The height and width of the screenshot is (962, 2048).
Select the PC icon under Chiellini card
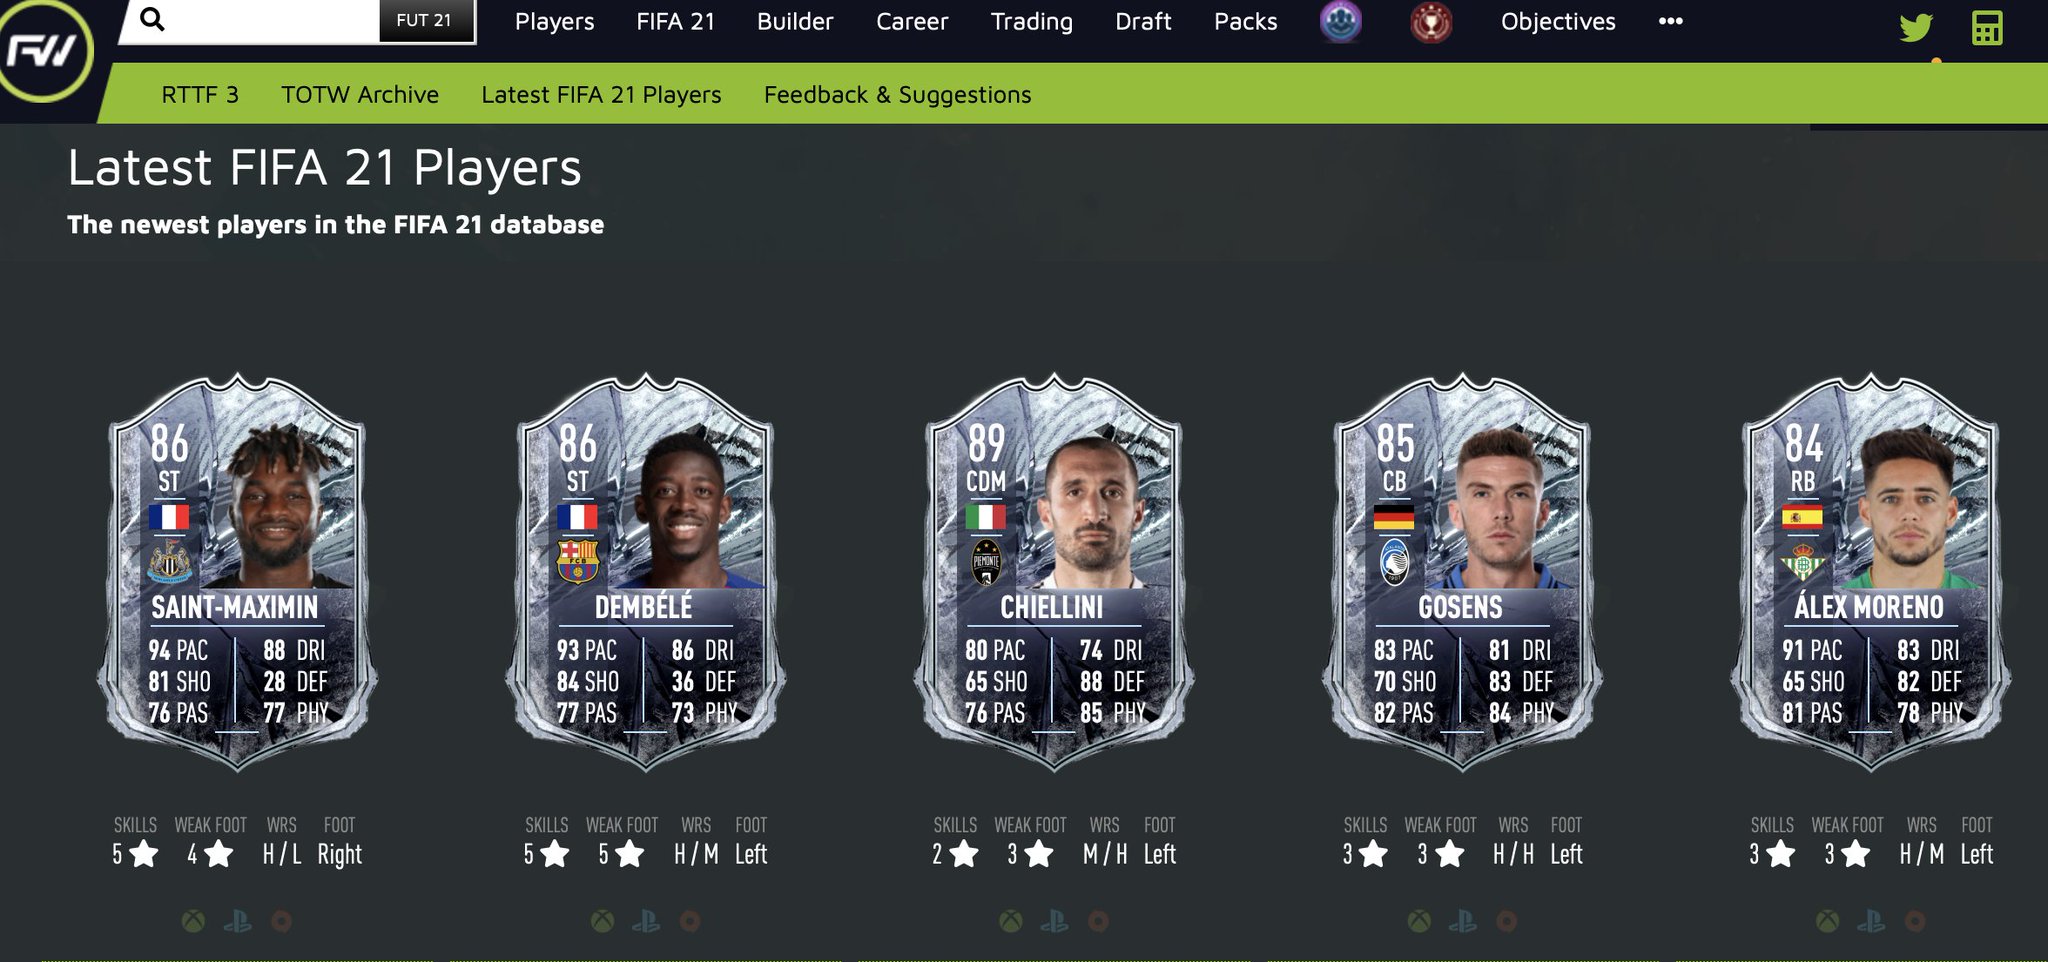(x=1098, y=921)
